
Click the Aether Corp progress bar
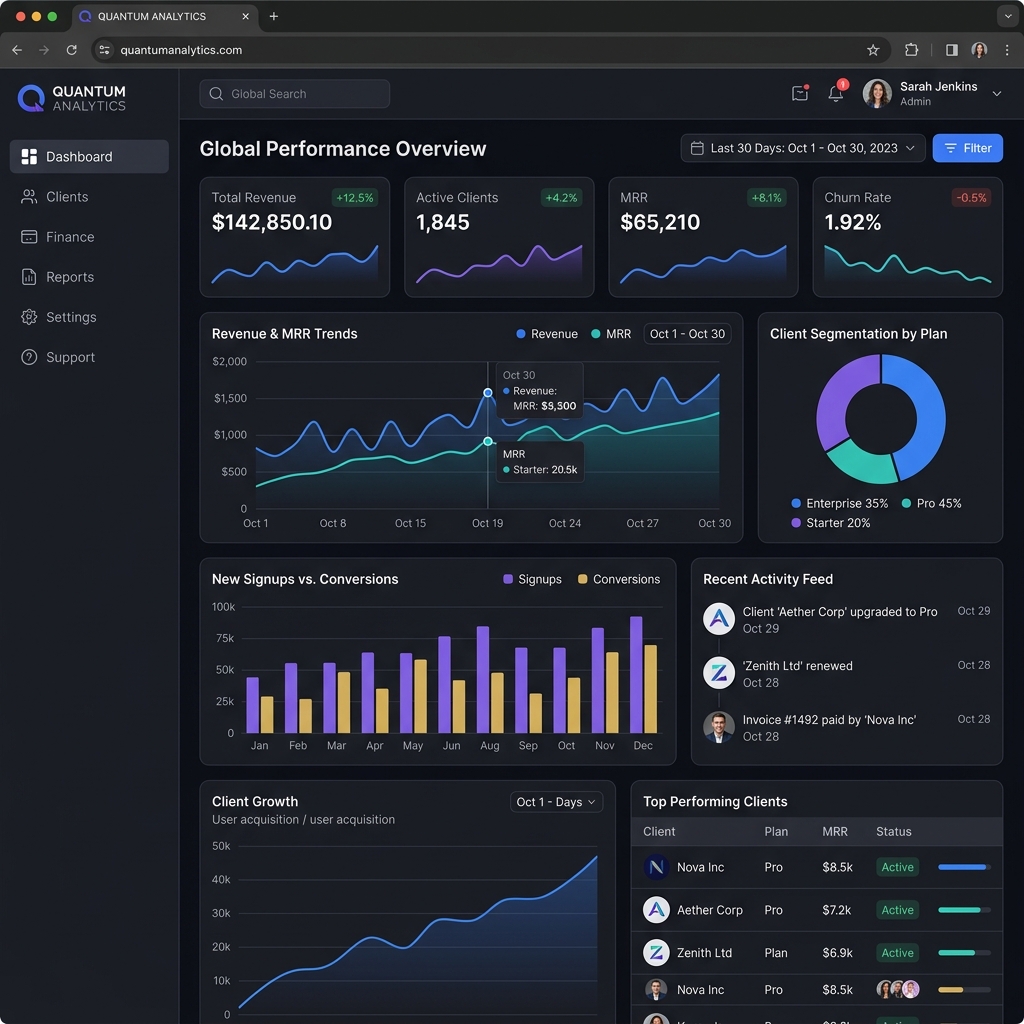tap(965, 910)
